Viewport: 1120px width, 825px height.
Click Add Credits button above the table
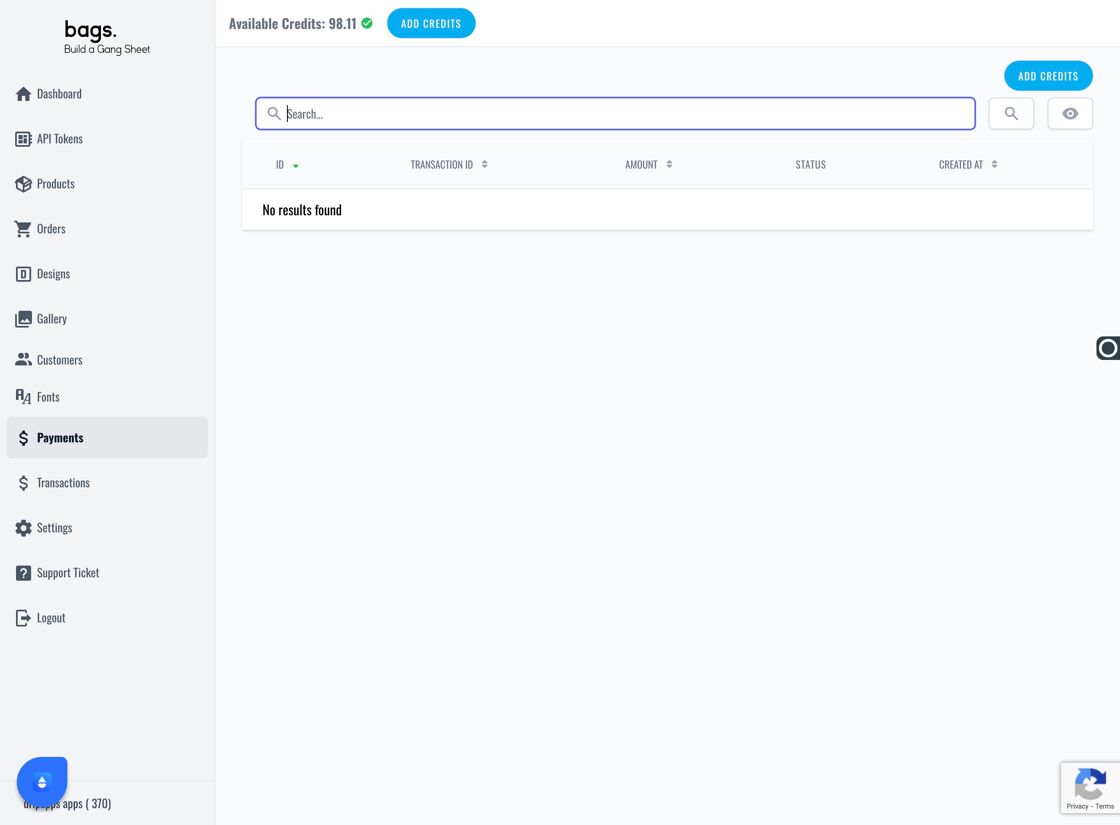tap(1048, 76)
